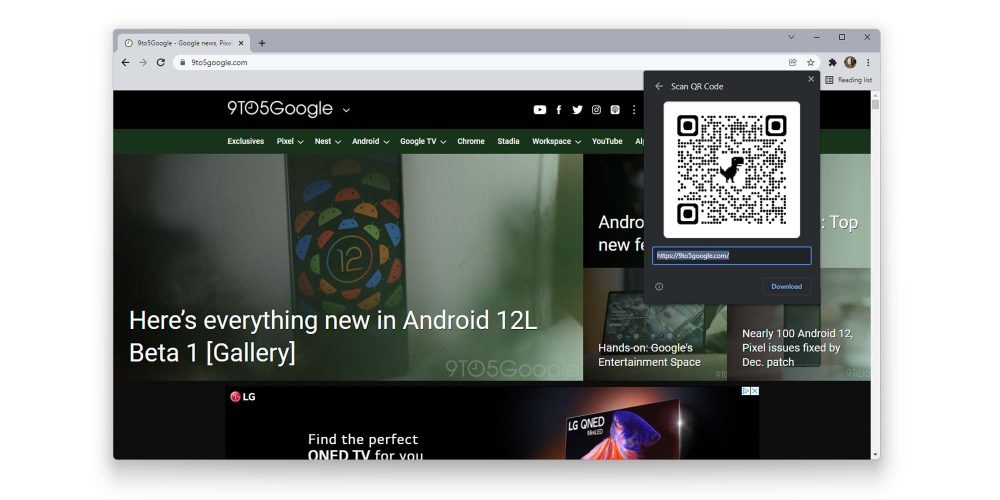Open 9to5Google's YouTube channel icon
Viewport: 1000px width, 500px height.
(540, 110)
